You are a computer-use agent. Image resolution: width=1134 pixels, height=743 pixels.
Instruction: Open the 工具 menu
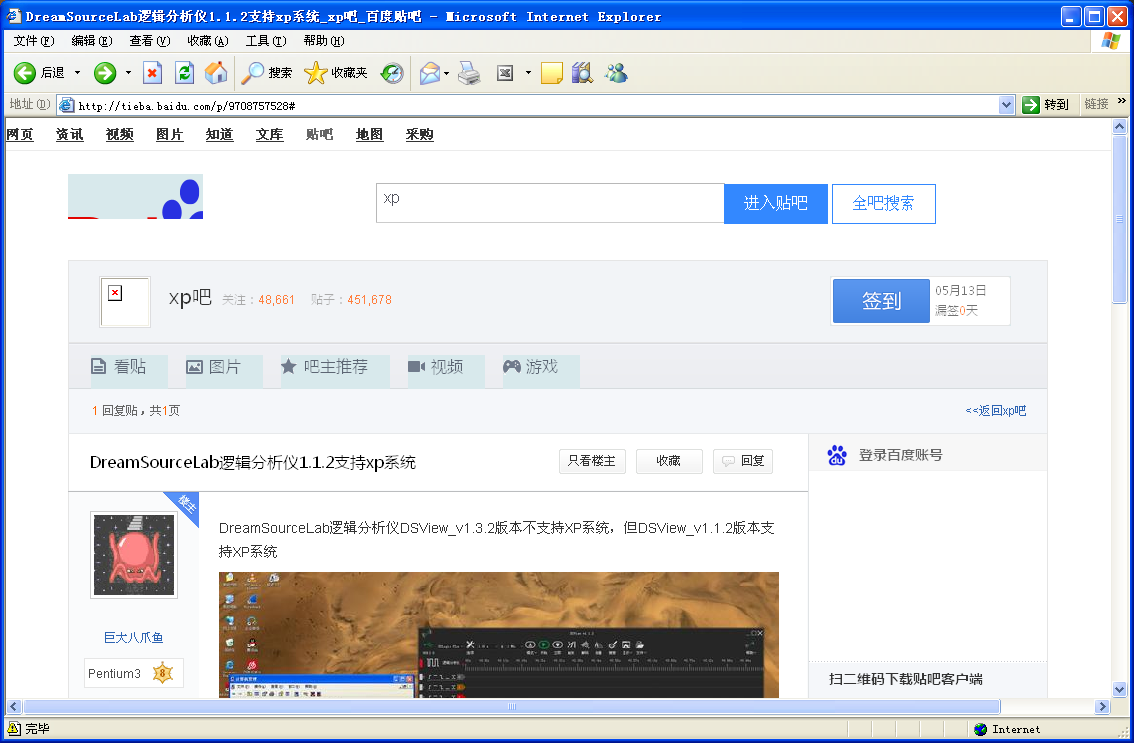(266, 41)
